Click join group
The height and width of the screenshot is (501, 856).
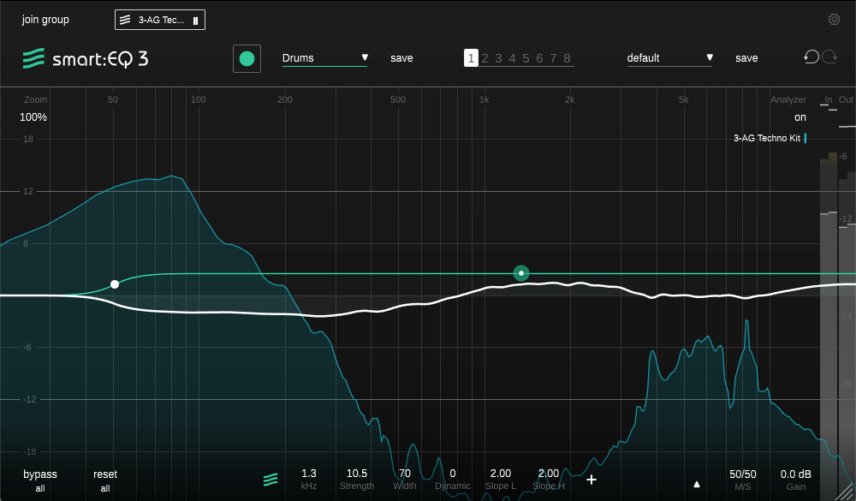point(45,20)
